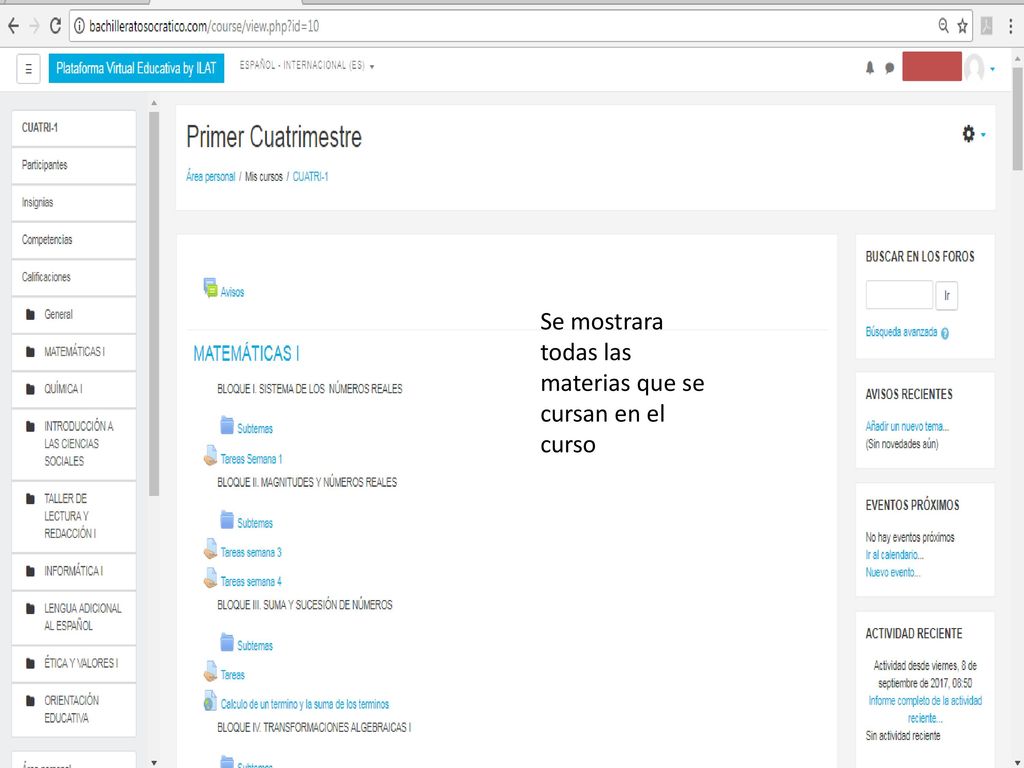Go to Introducción a las Ciencias Sociales section
Viewport: 1024px width, 768px height.
[x=74, y=444]
